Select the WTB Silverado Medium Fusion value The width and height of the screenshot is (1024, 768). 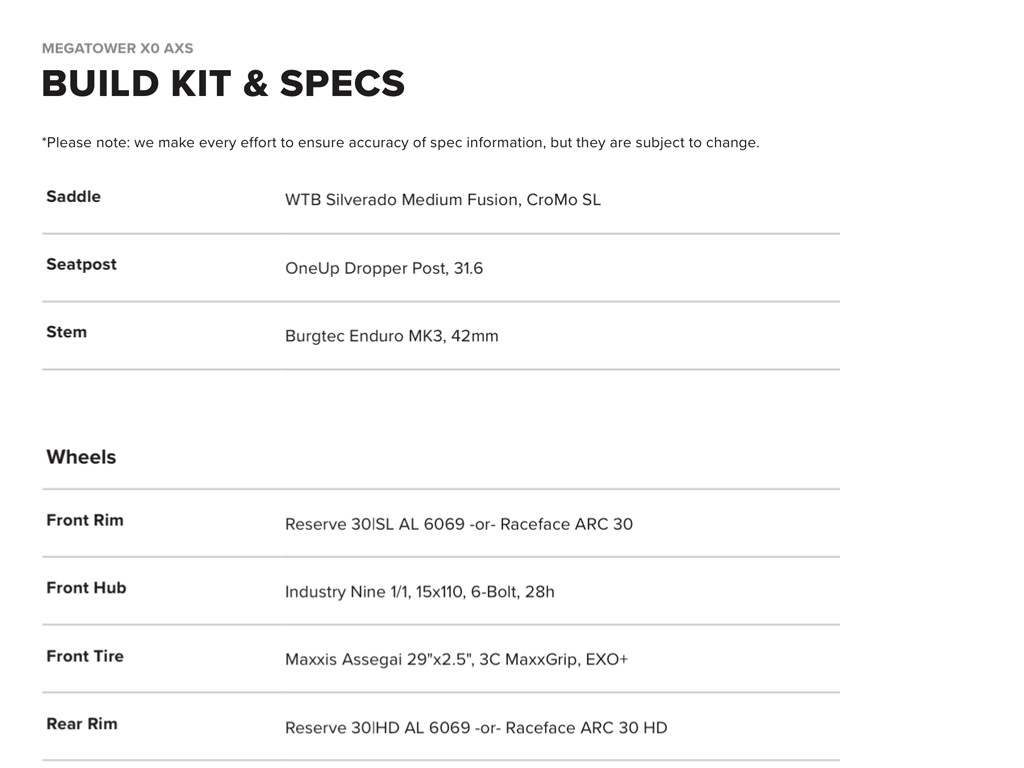pyautogui.click(x=442, y=200)
